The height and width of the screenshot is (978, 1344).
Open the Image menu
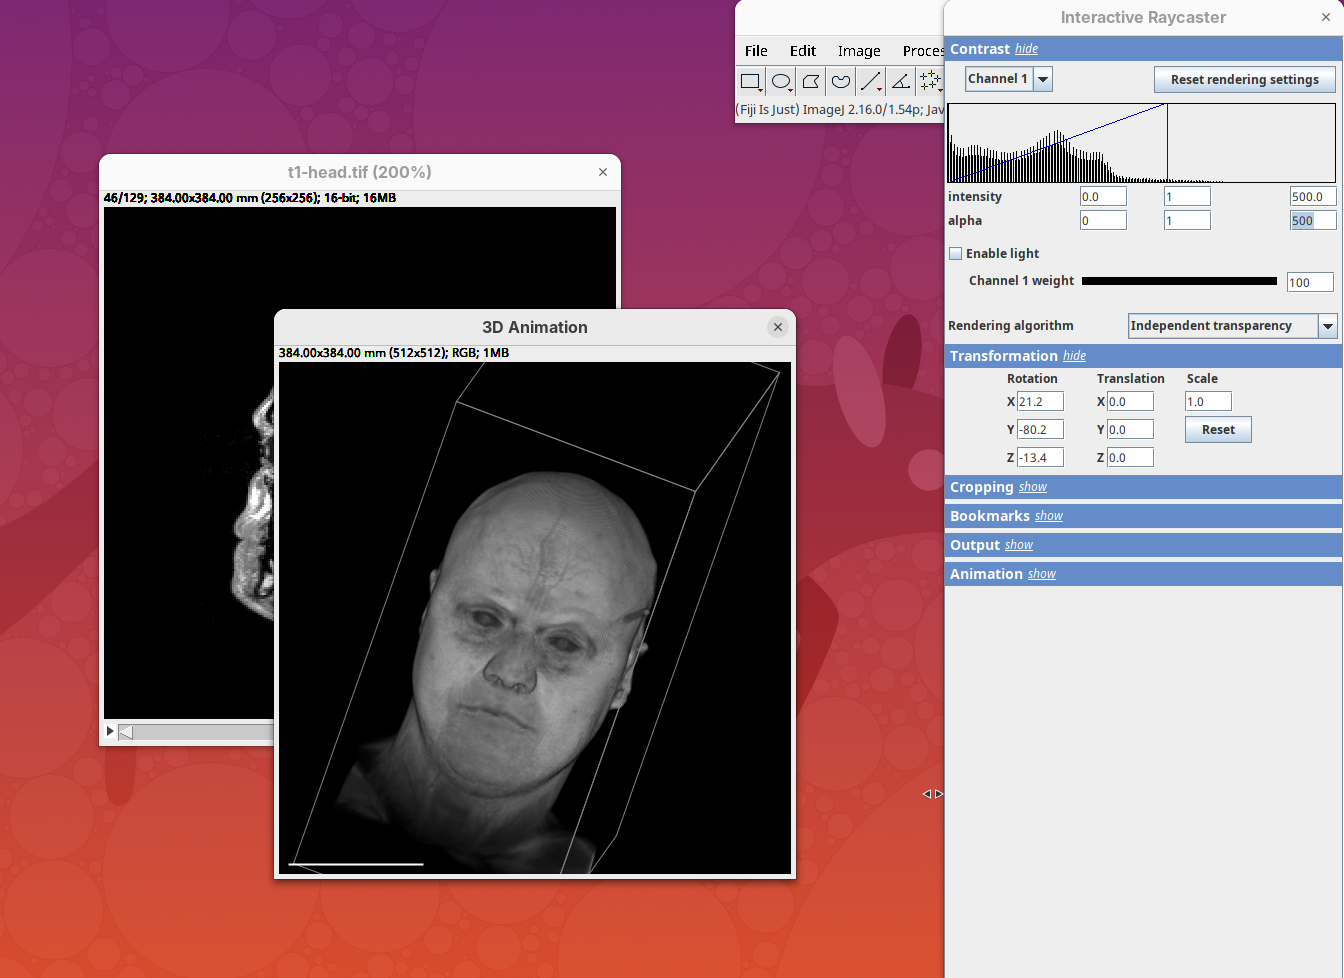tap(859, 51)
